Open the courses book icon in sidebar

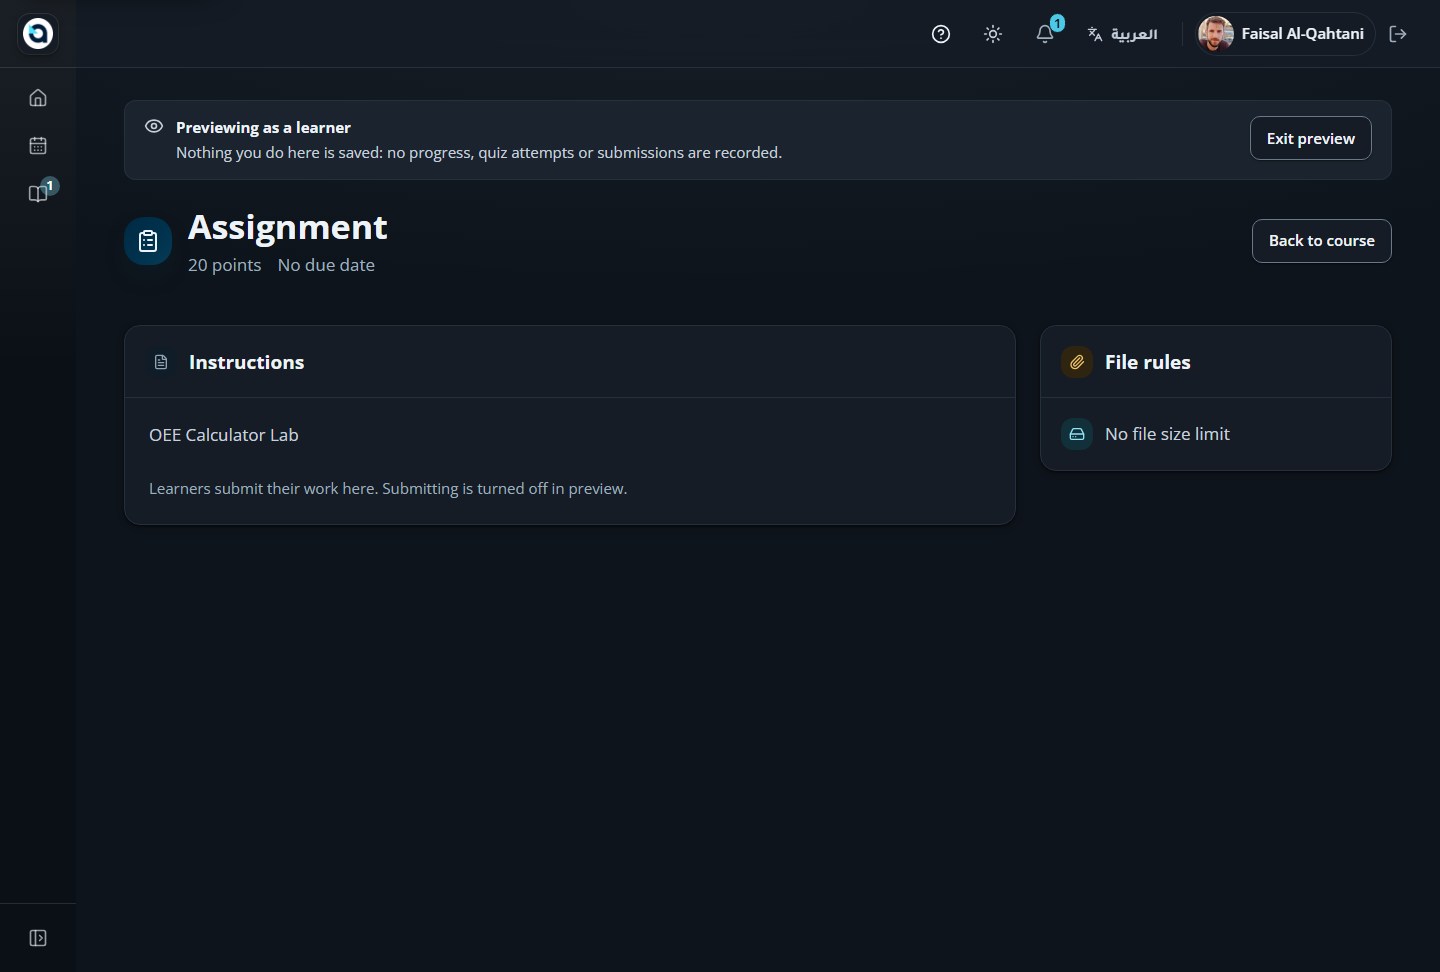pyautogui.click(x=38, y=194)
